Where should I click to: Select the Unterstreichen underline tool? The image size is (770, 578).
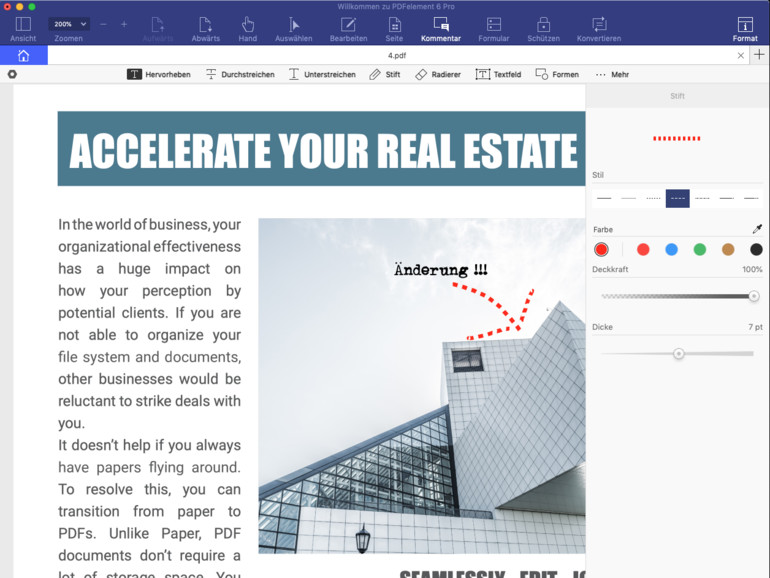pos(322,74)
